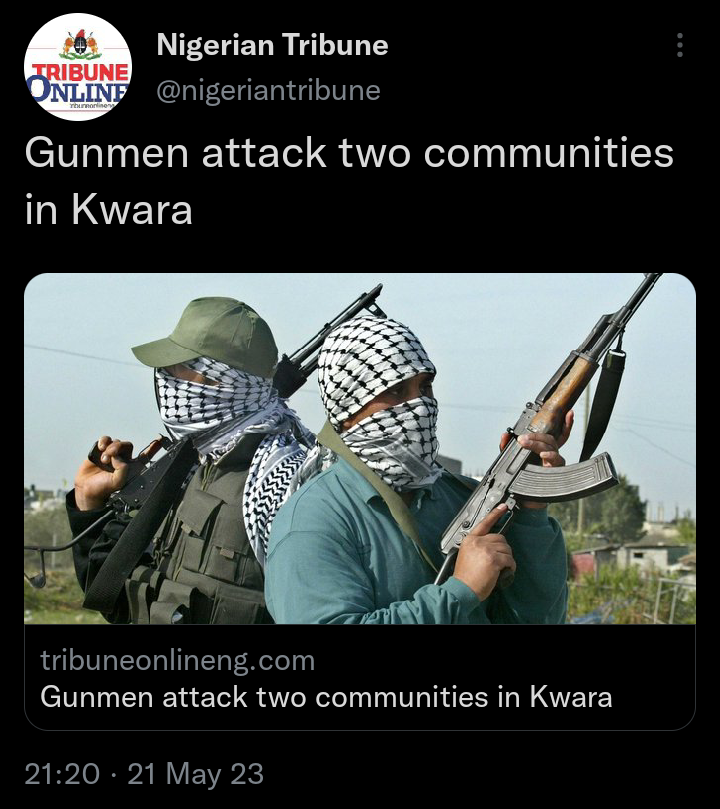Open the Nigerian Tribune profile avatar
The height and width of the screenshot is (809, 720).
78,67
